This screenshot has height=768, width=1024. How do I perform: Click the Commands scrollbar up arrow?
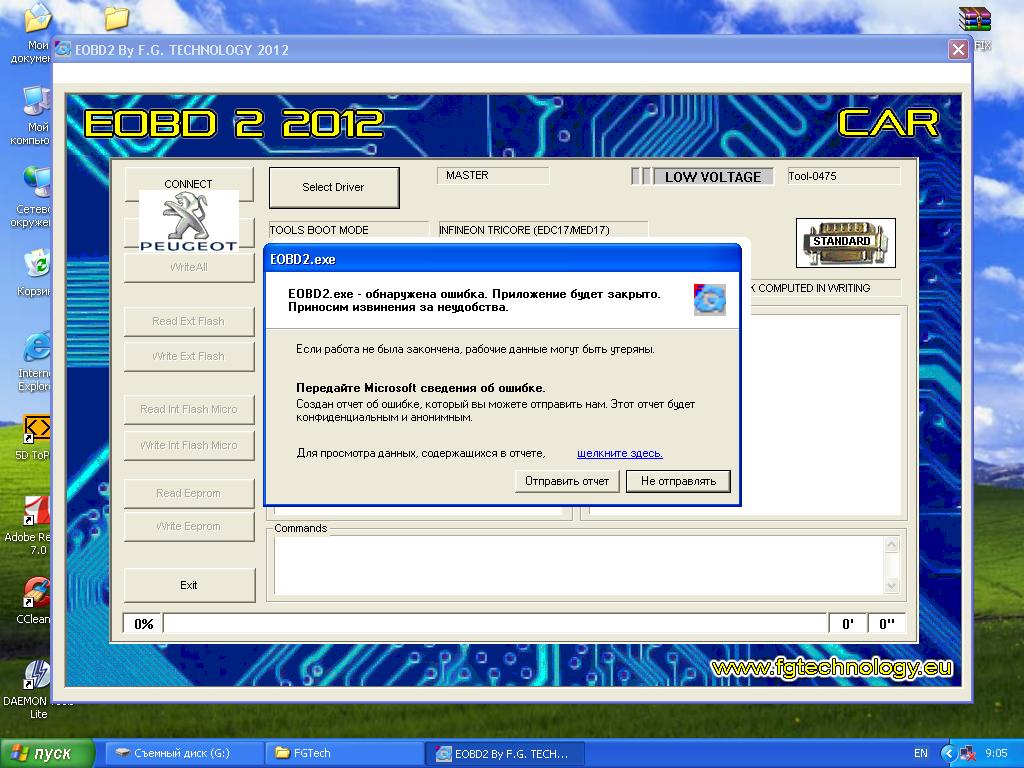pyautogui.click(x=891, y=544)
